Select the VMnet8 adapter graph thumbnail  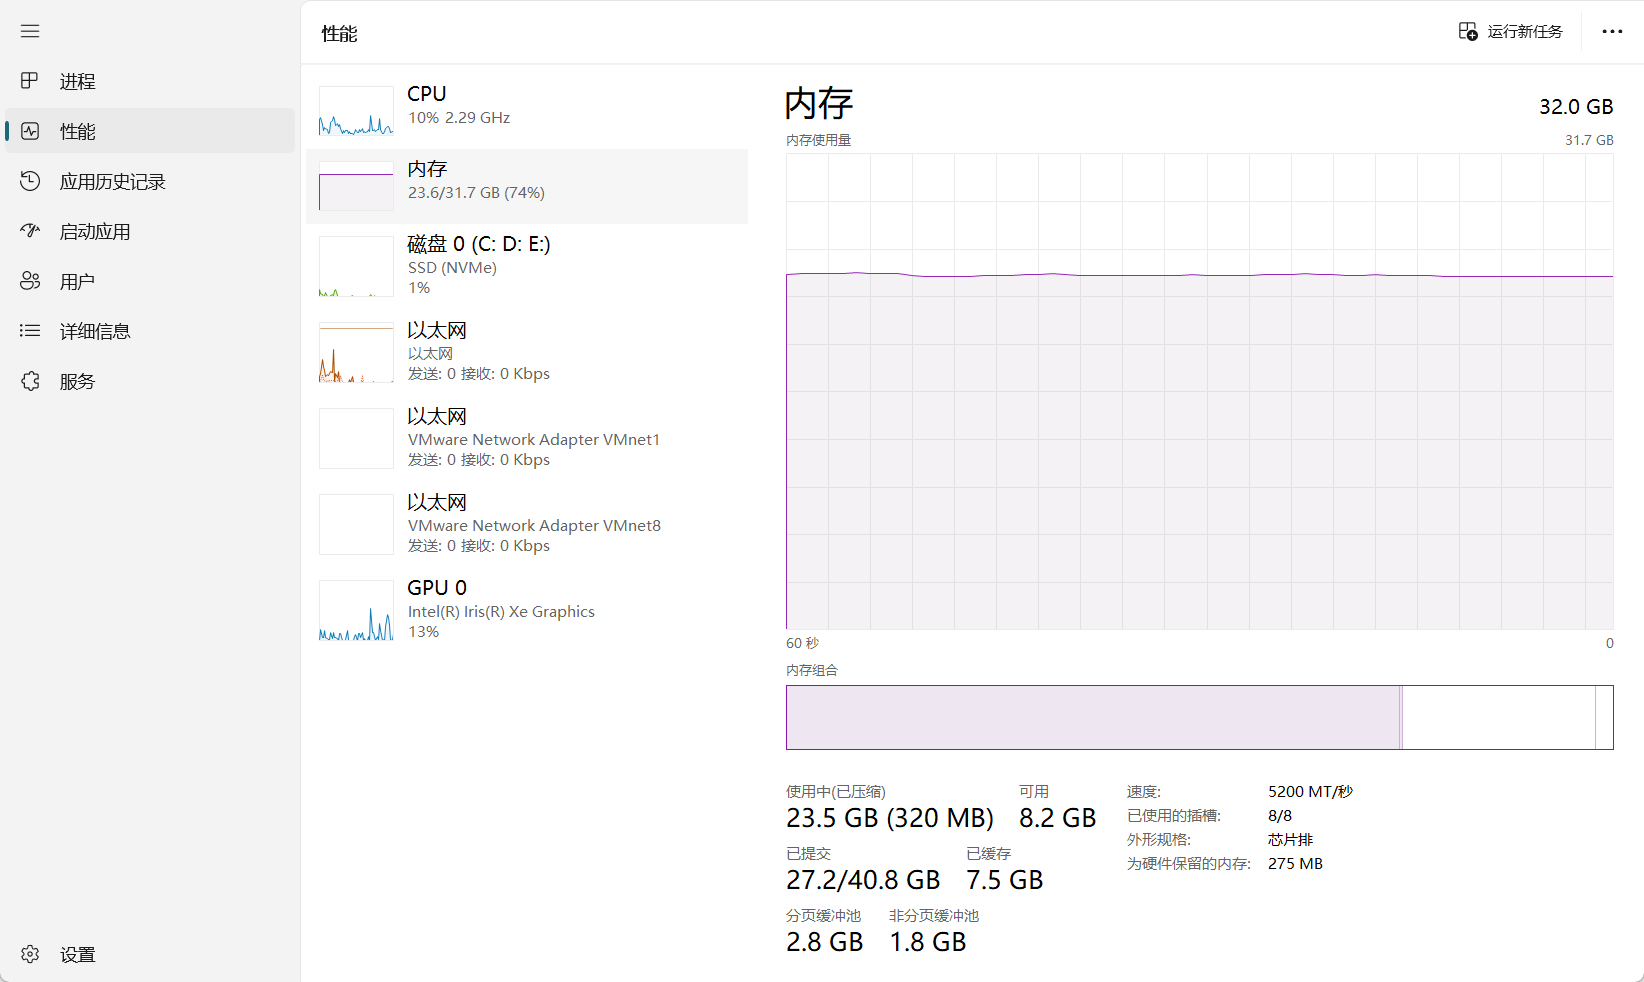coord(356,524)
